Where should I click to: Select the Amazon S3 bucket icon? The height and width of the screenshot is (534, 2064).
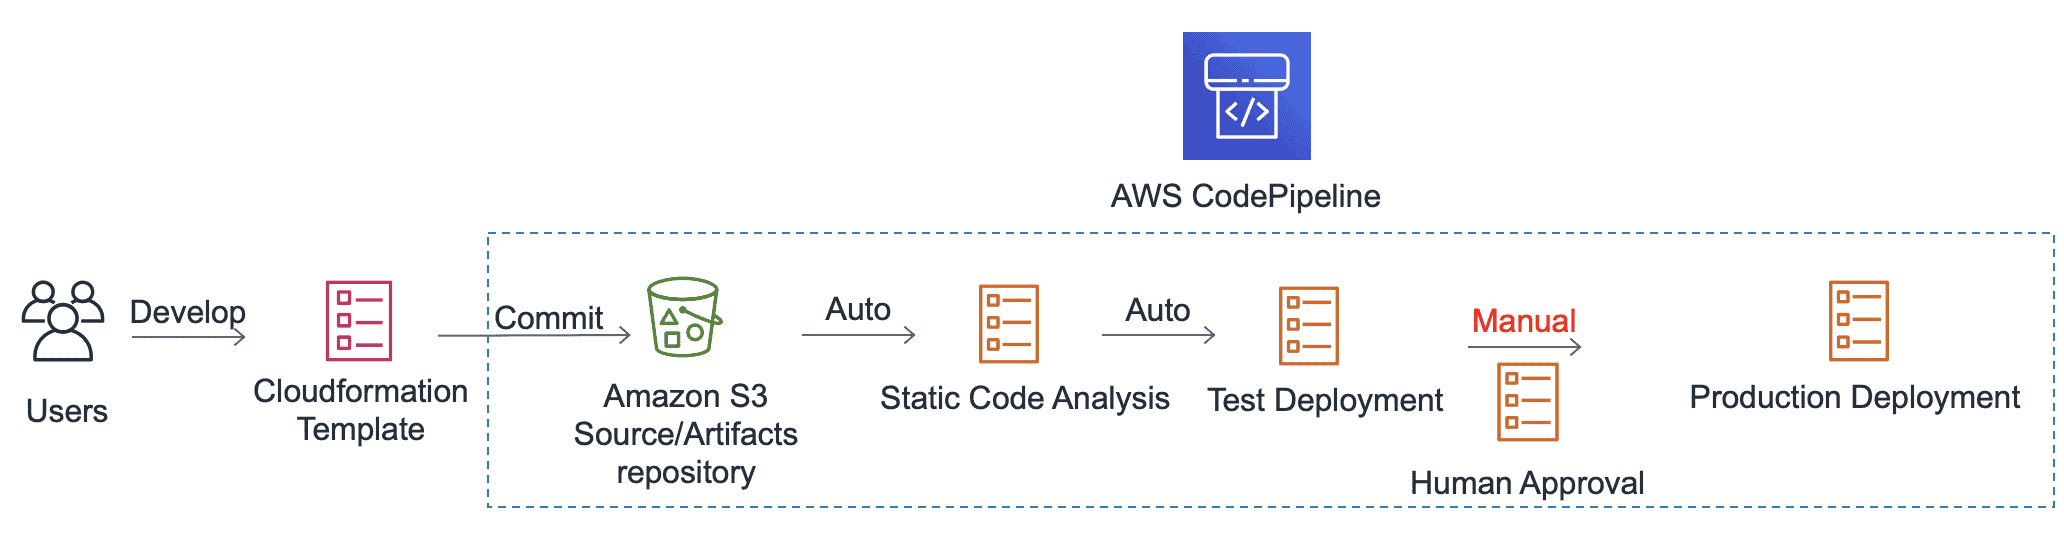pyautogui.click(x=684, y=317)
